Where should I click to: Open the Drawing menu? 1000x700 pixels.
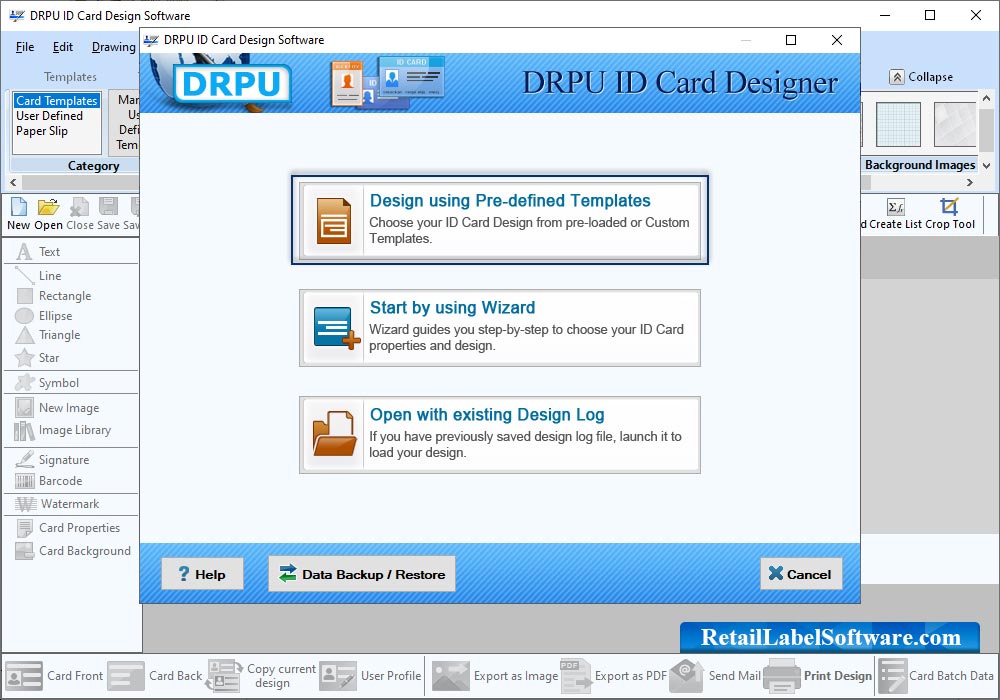[x=114, y=47]
